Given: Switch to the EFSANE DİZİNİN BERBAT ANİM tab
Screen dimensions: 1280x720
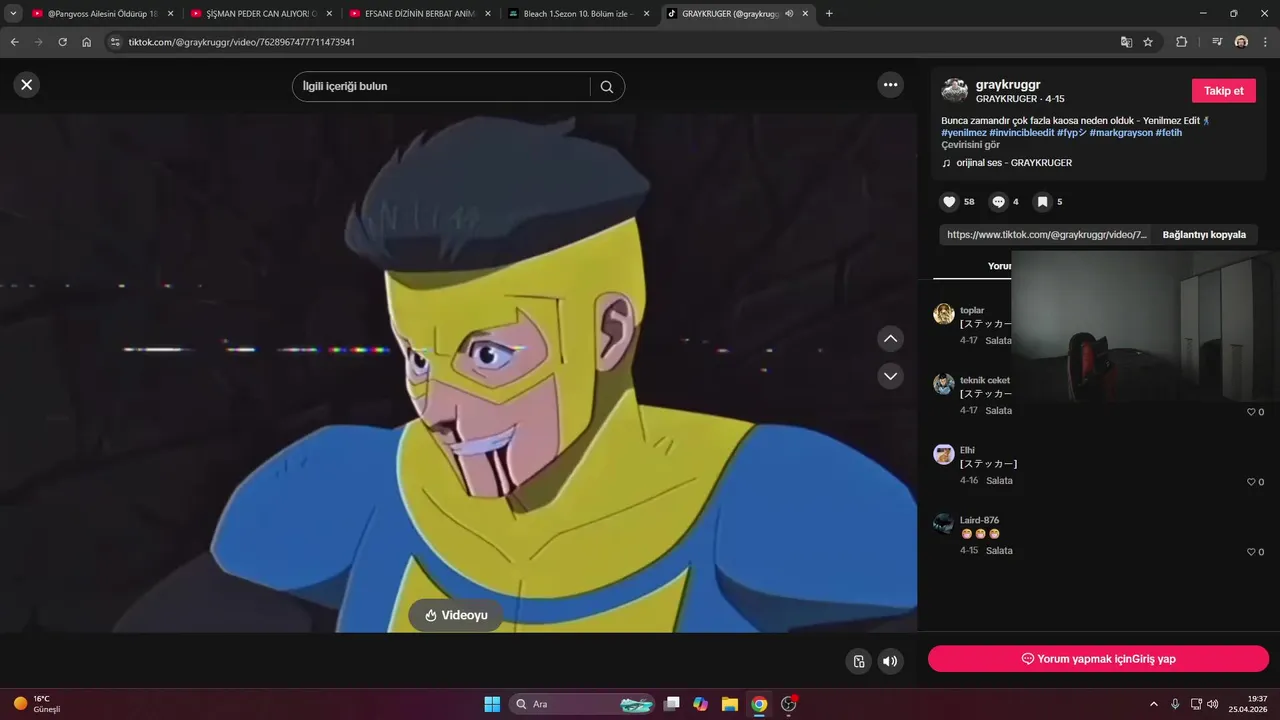Looking at the screenshot, I should (420, 14).
